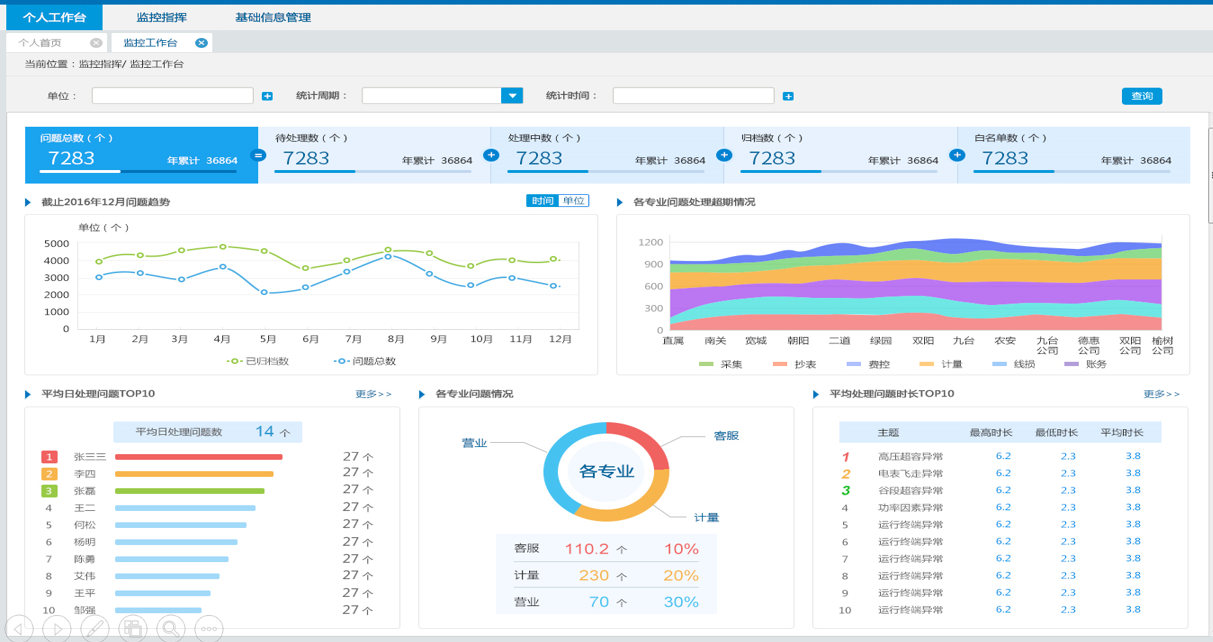
Task: Click the previous arrow icon in bottom toolbar
Action: [19, 628]
